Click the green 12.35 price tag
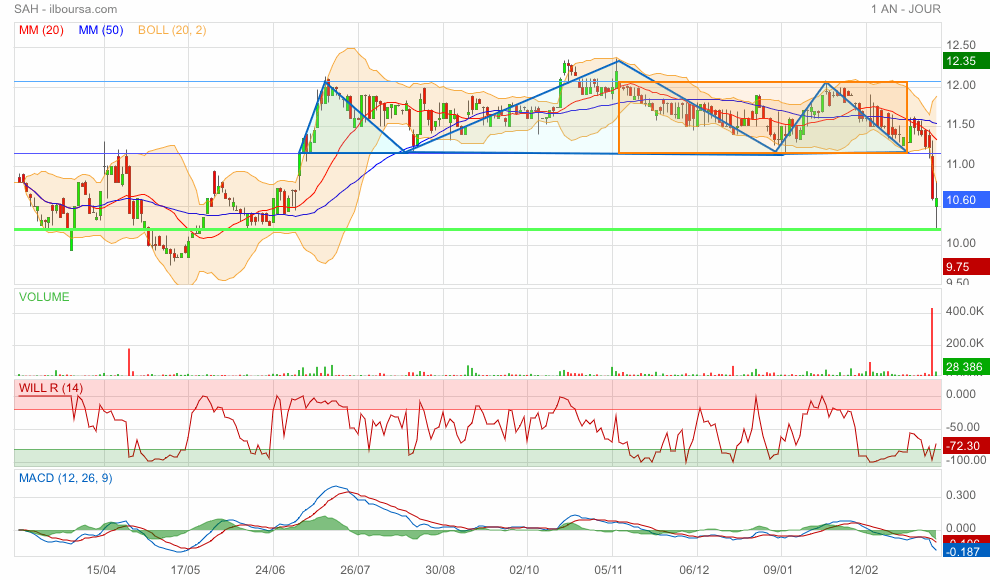The width and height of the screenshot is (990, 580). pyautogui.click(x=965, y=61)
